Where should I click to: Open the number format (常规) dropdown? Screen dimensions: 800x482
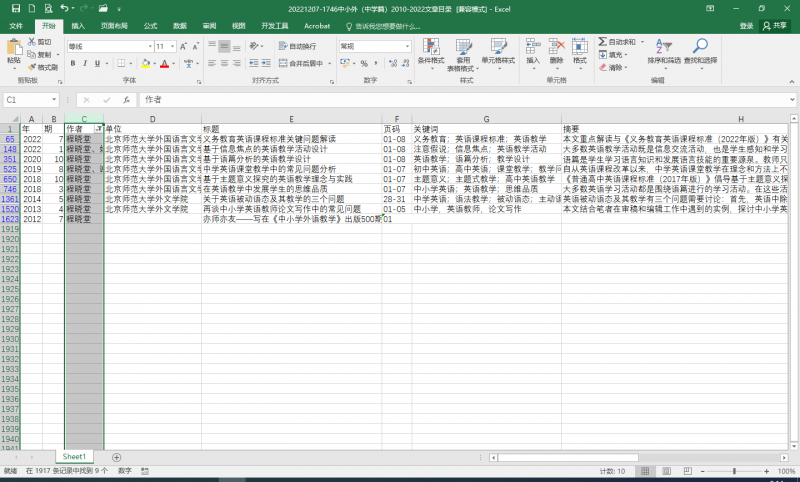click(x=407, y=46)
